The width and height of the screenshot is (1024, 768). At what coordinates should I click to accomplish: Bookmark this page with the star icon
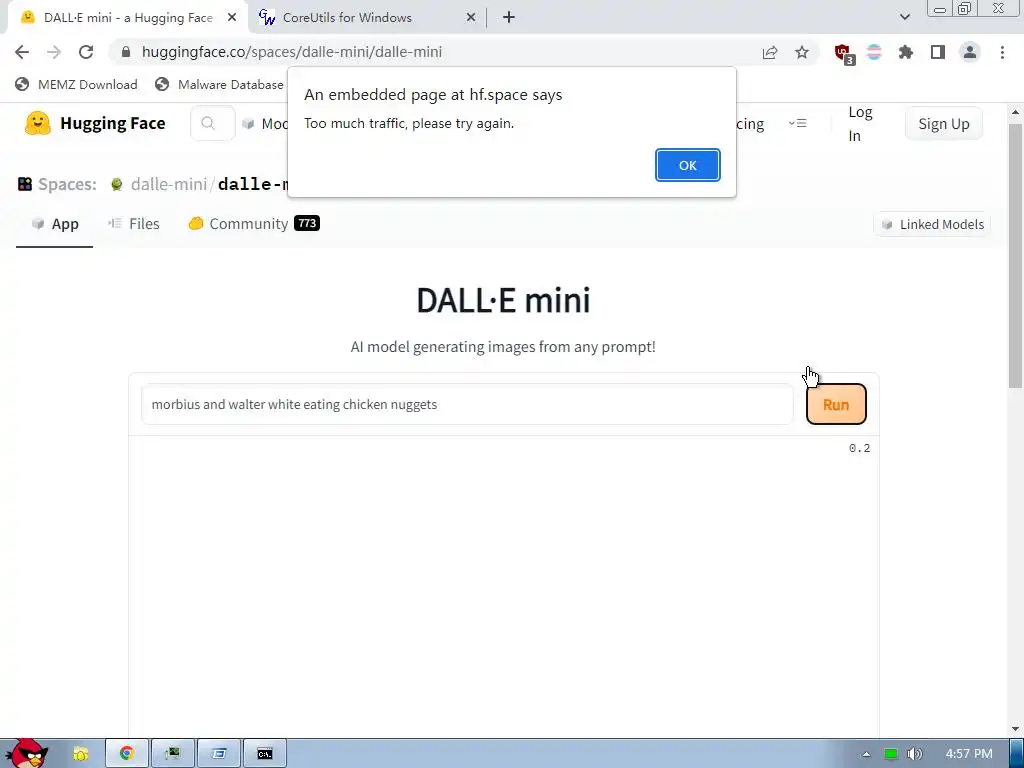coord(802,52)
